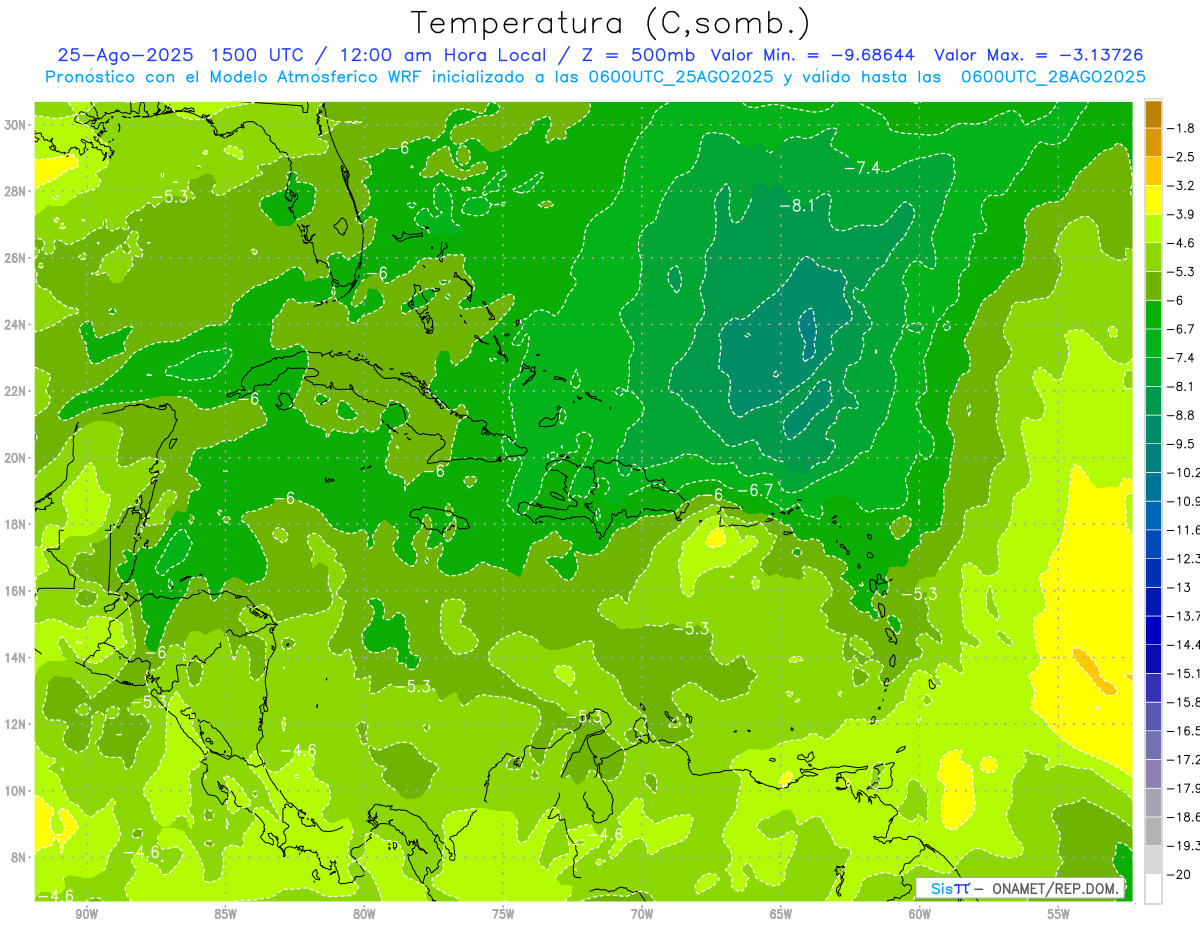Click the '26N' latitude label

pyautogui.click(x=17, y=258)
